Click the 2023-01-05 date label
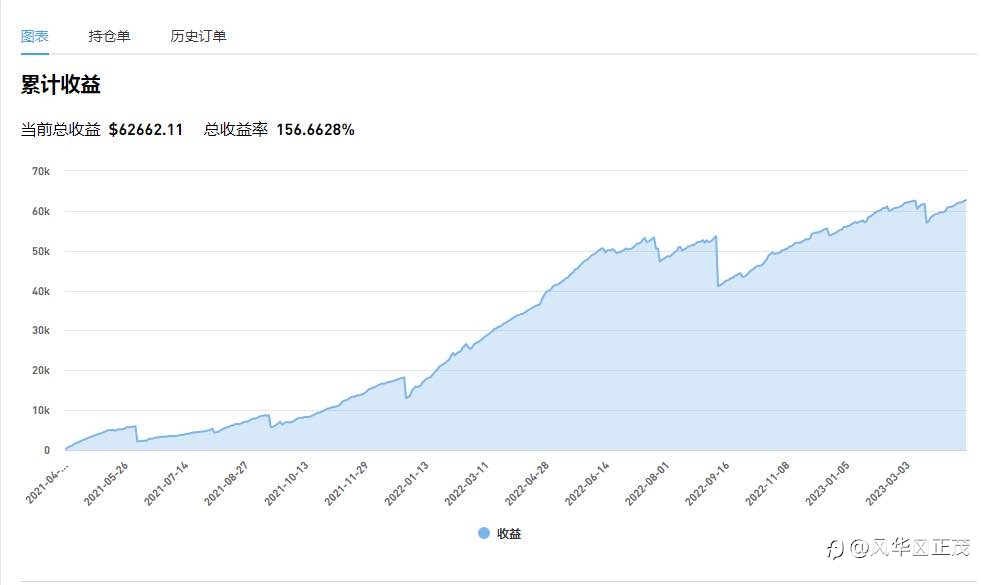 point(827,484)
